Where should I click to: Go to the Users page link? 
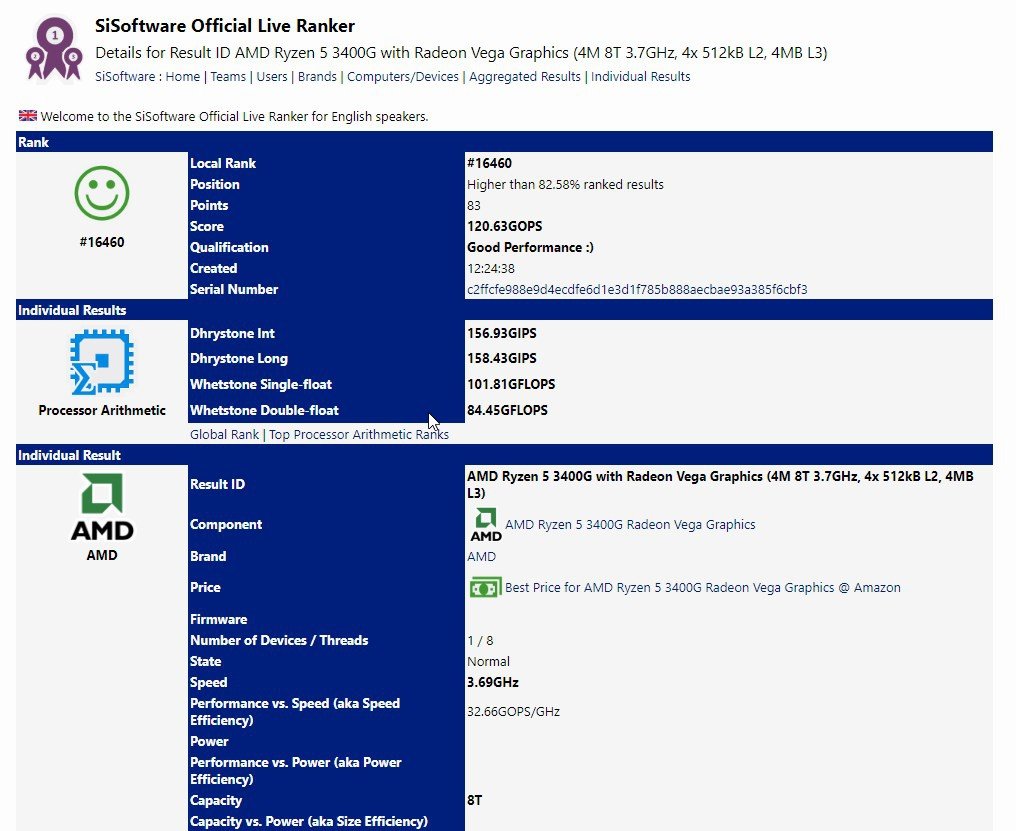[x=271, y=76]
